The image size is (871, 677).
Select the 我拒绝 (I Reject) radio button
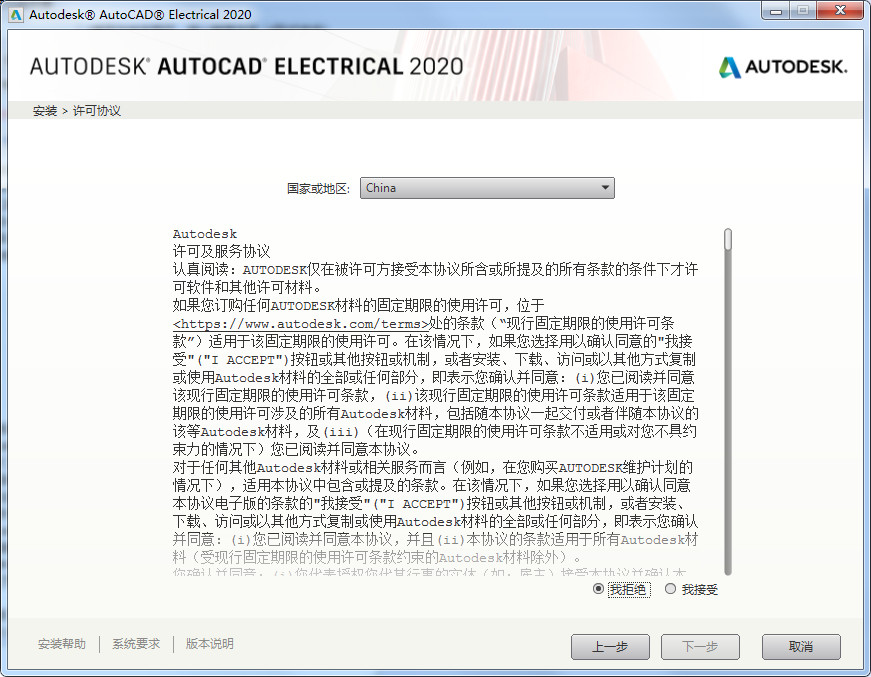click(x=599, y=590)
